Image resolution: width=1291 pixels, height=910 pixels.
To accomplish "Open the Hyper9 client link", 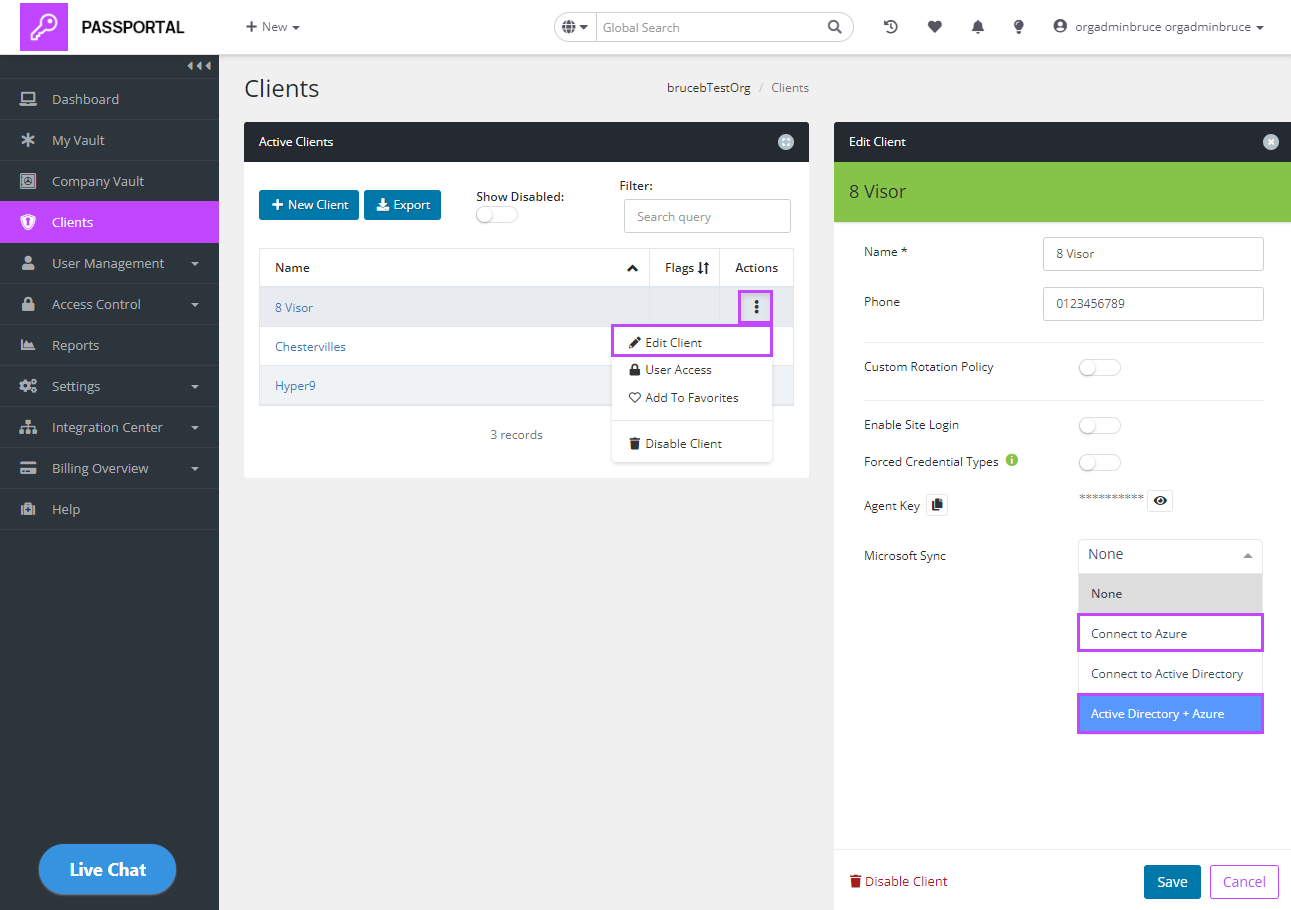I will click(x=295, y=386).
